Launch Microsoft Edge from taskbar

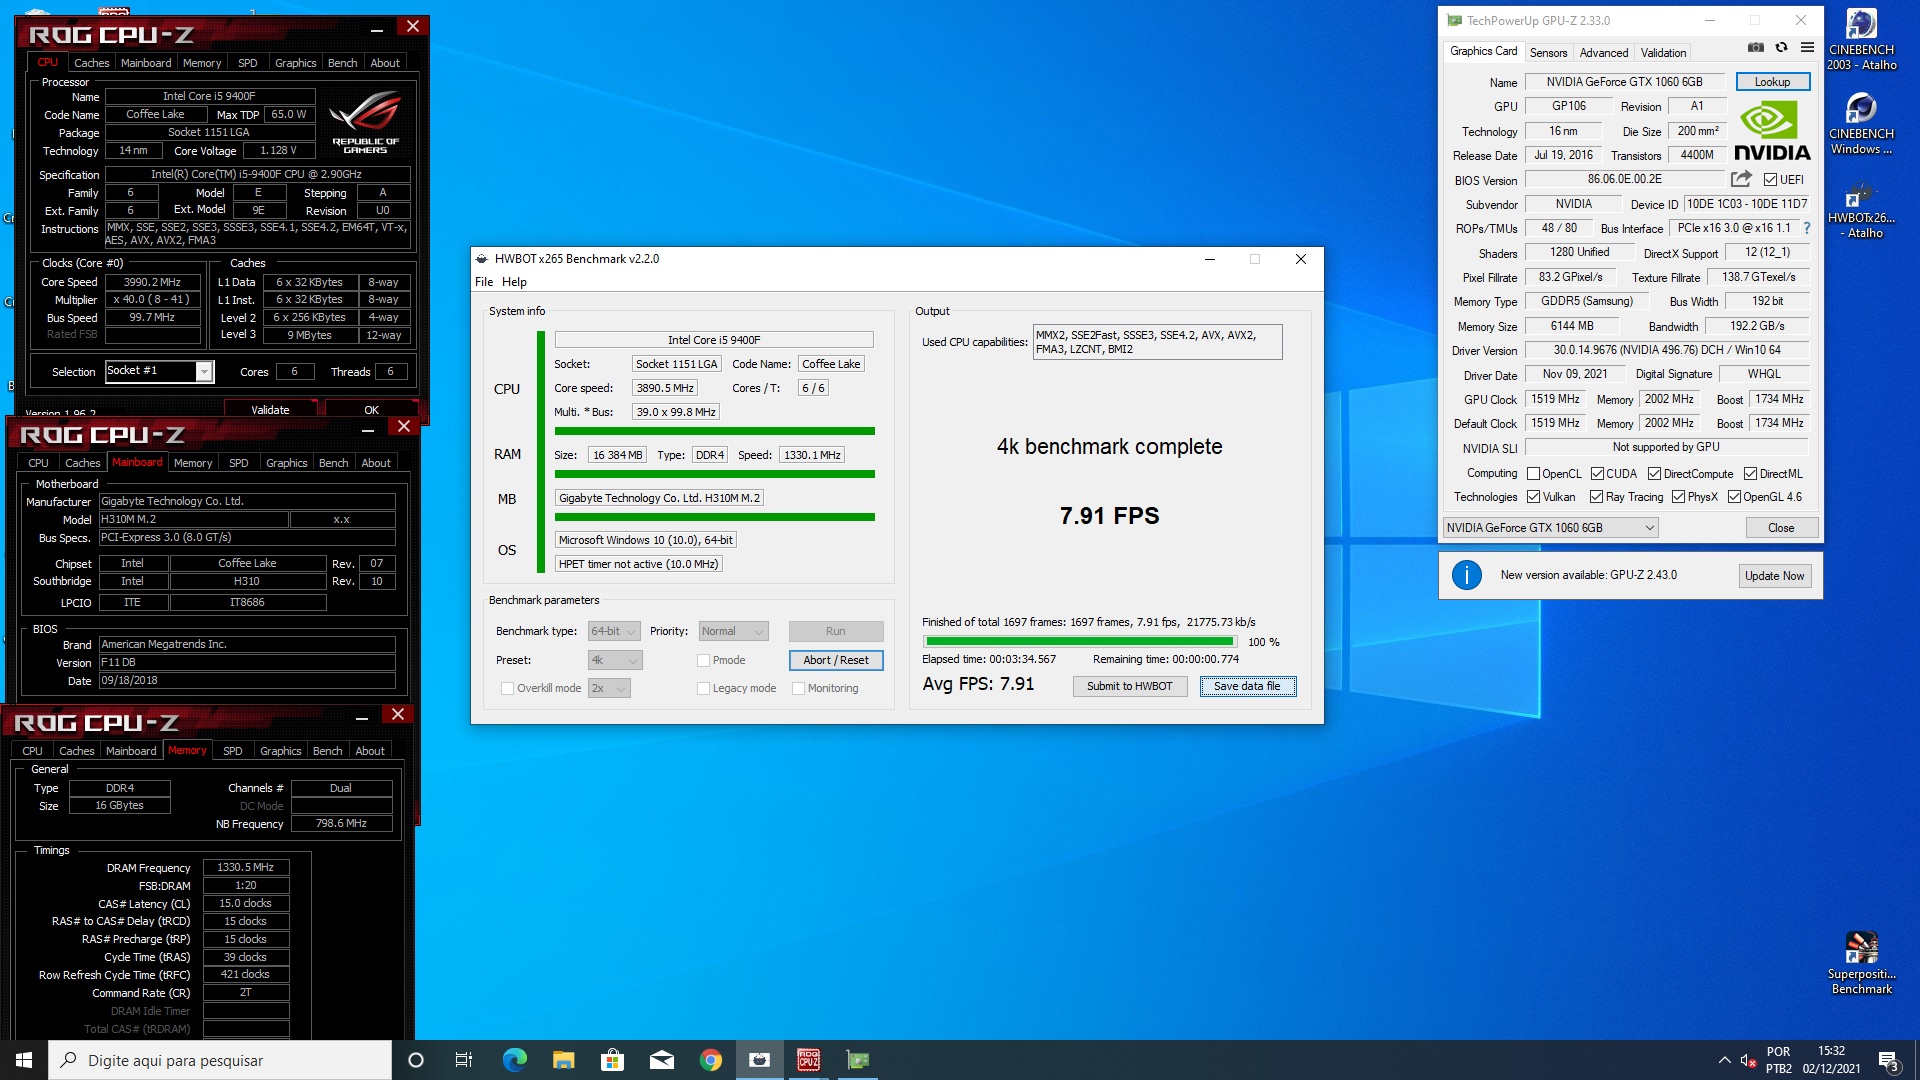point(514,1060)
